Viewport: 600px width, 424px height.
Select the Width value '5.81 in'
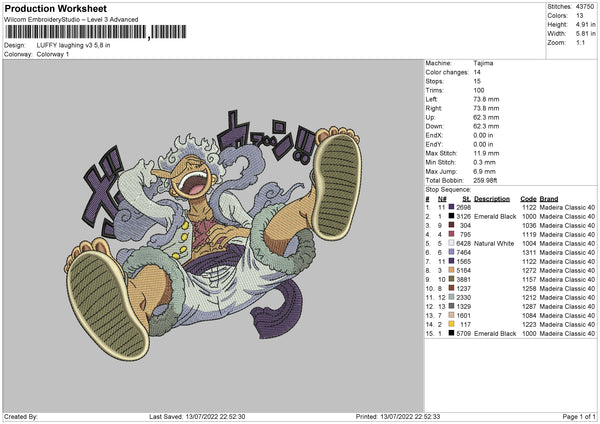pos(585,34)
